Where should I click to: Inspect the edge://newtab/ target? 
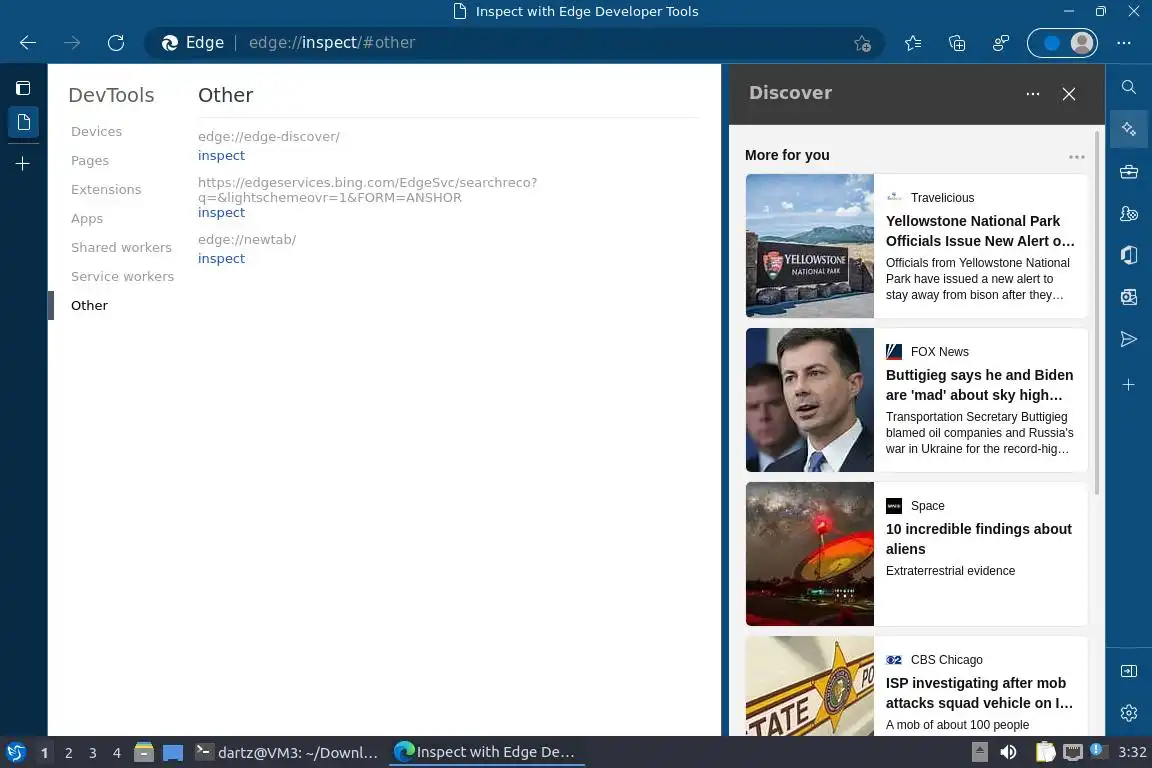click(x=221, y=259)
